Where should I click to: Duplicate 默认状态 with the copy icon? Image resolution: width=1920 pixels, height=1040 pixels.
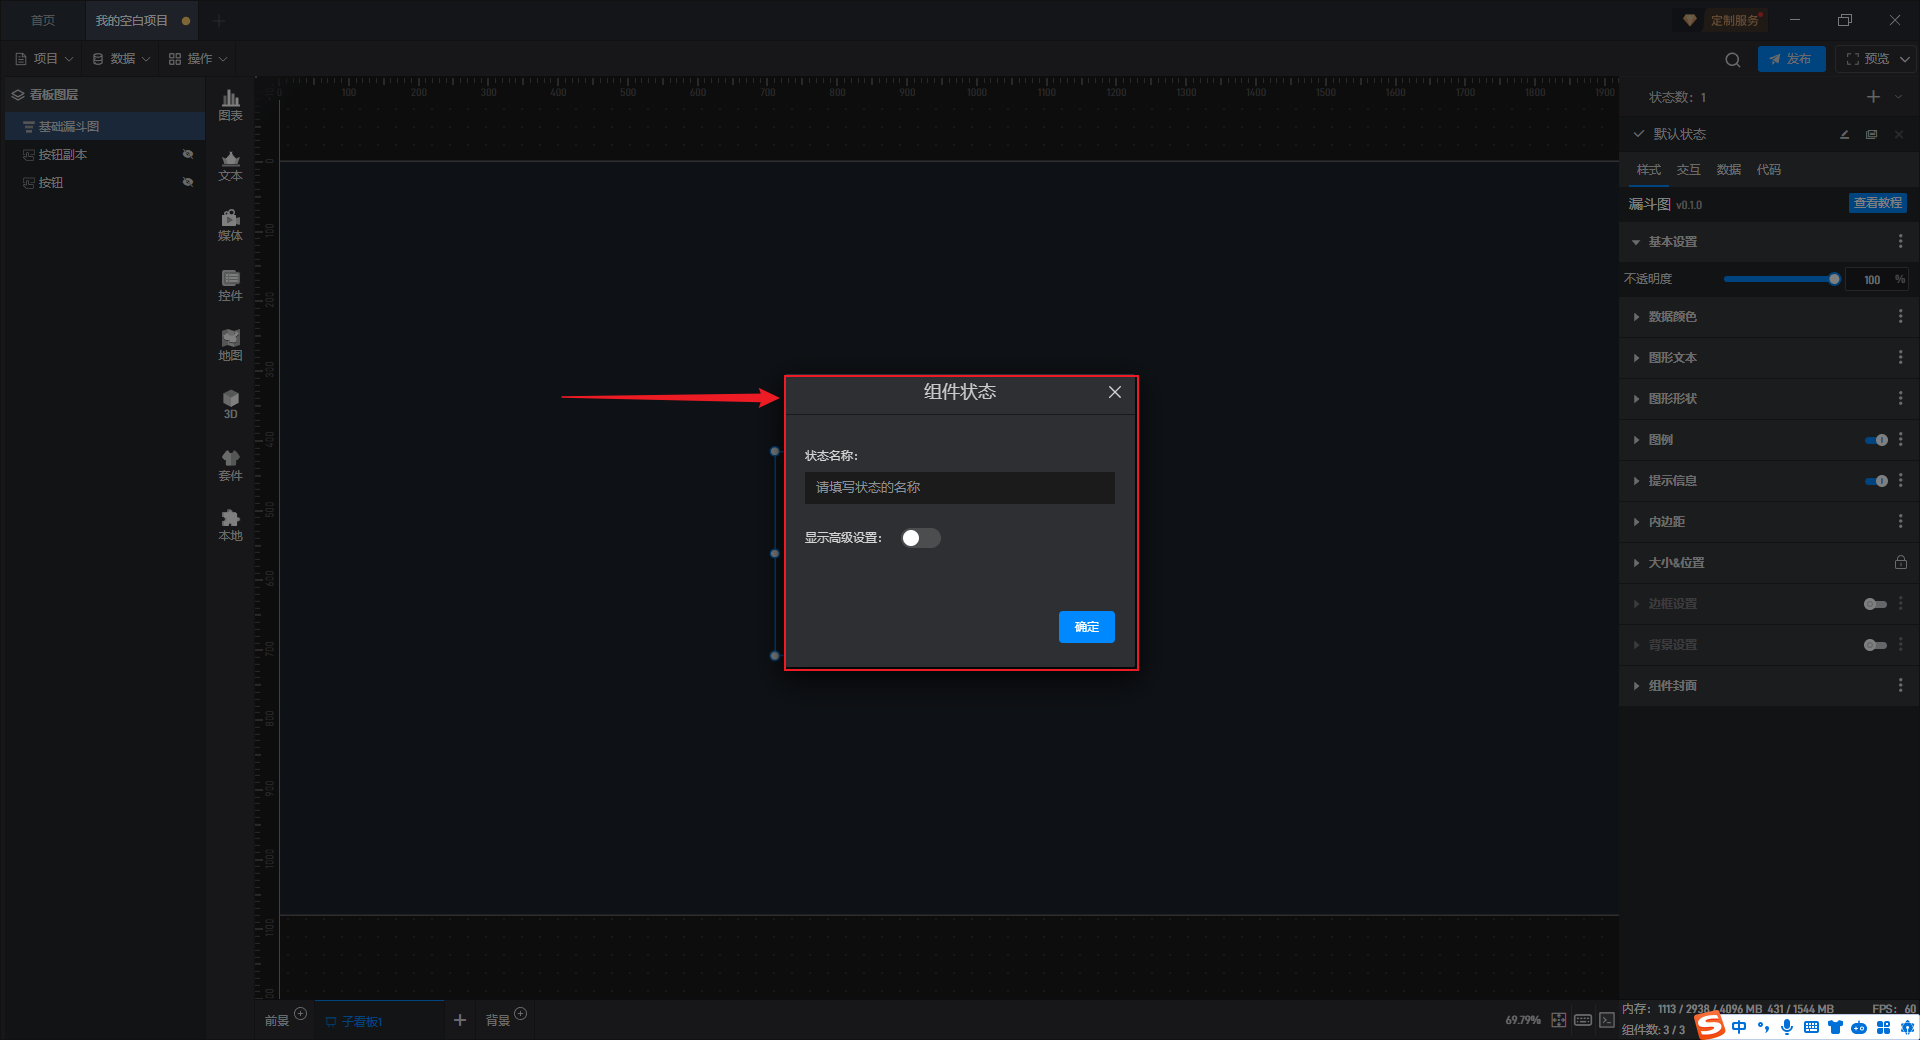coord(1871,134)
